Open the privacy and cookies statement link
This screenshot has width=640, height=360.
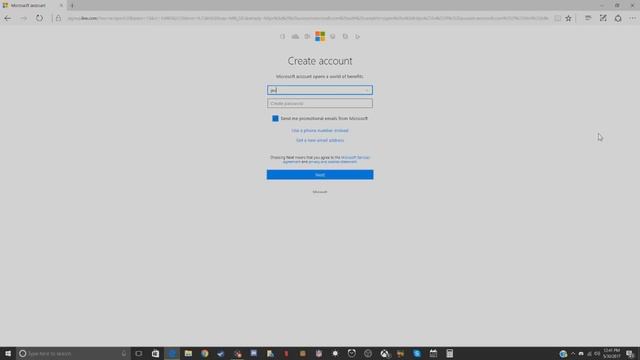[x=333, y=162]
